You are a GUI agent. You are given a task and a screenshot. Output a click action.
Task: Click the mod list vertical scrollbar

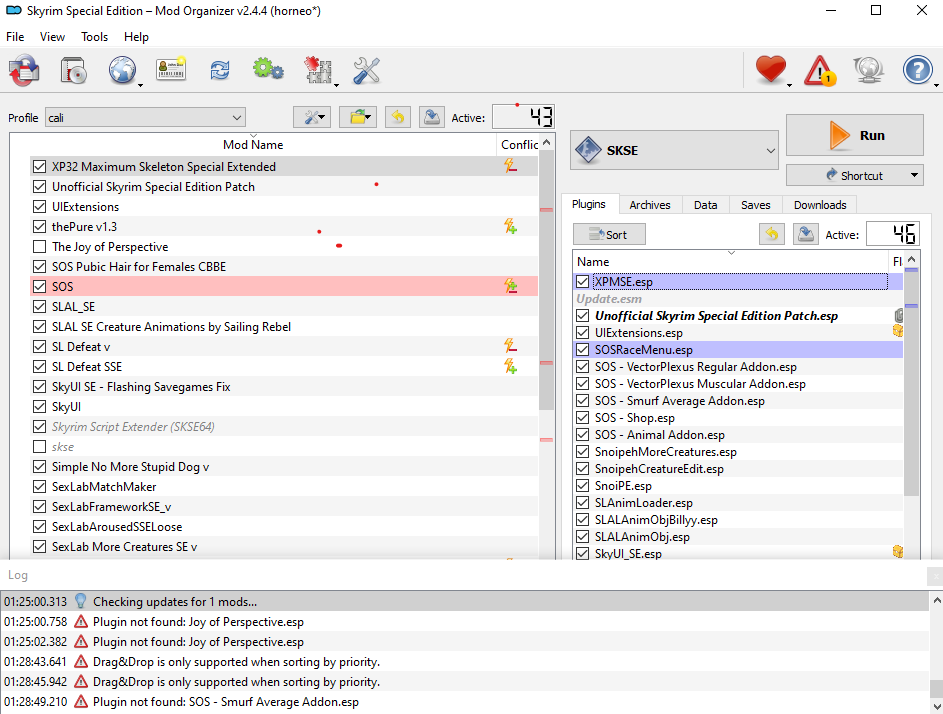546,280
